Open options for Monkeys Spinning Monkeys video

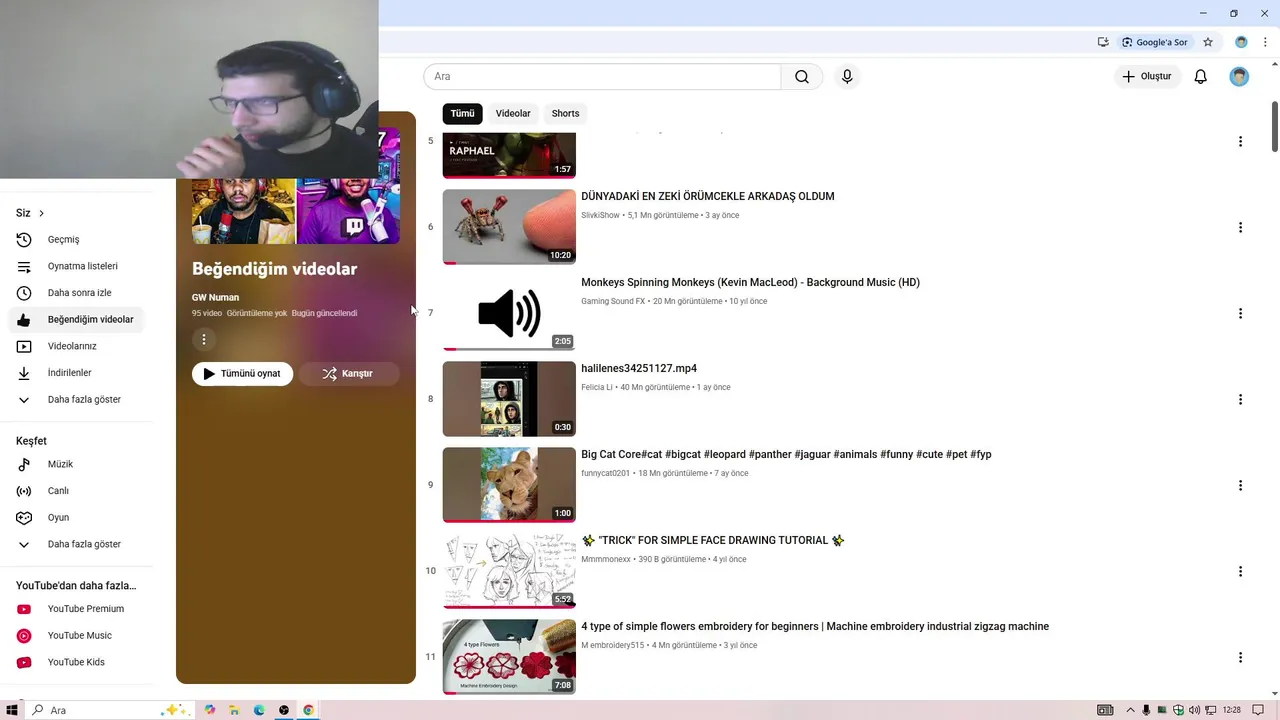(1240, 313)
